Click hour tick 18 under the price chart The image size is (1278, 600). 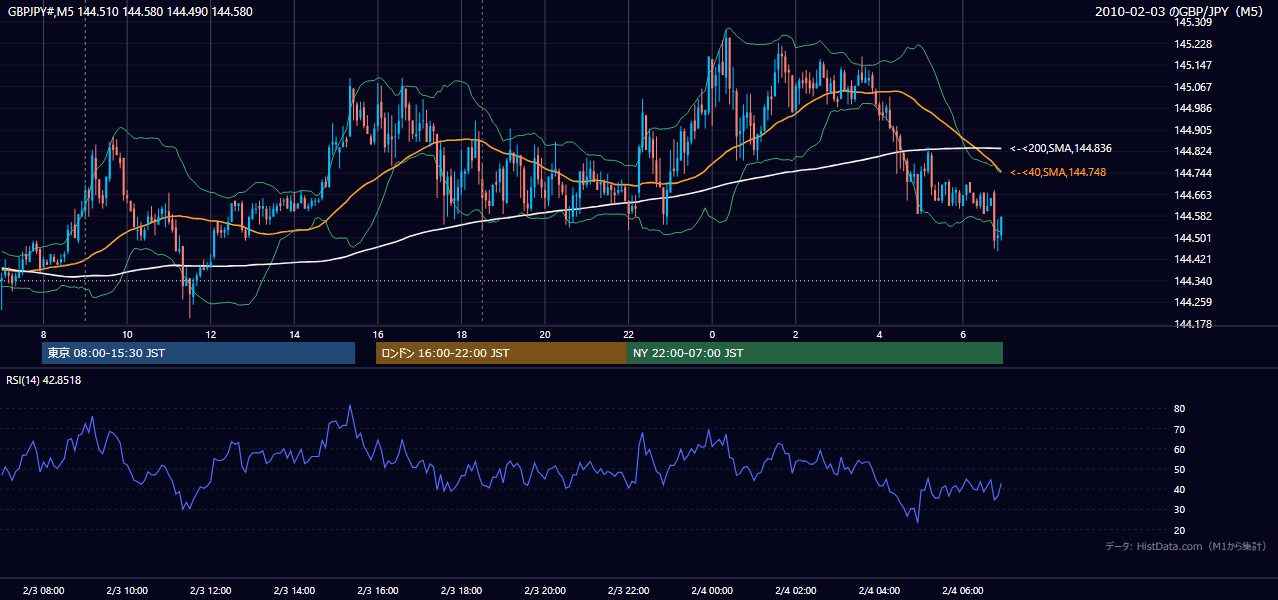pyautogui.click(x=461, y=334)
